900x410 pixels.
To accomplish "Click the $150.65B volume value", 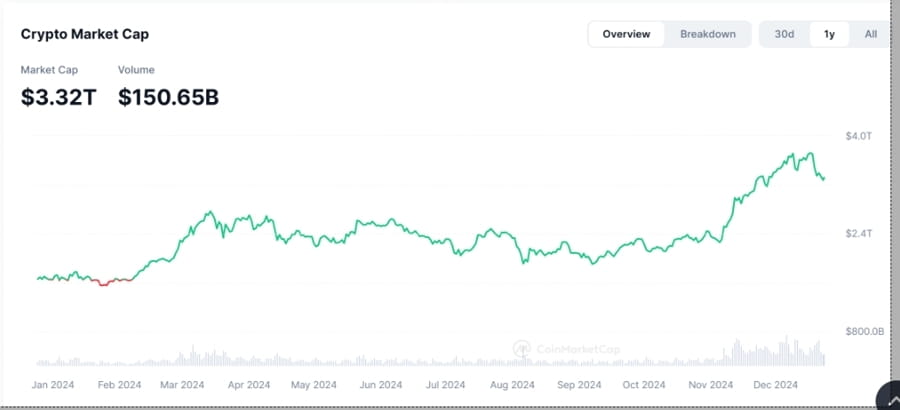I will 168,97.
